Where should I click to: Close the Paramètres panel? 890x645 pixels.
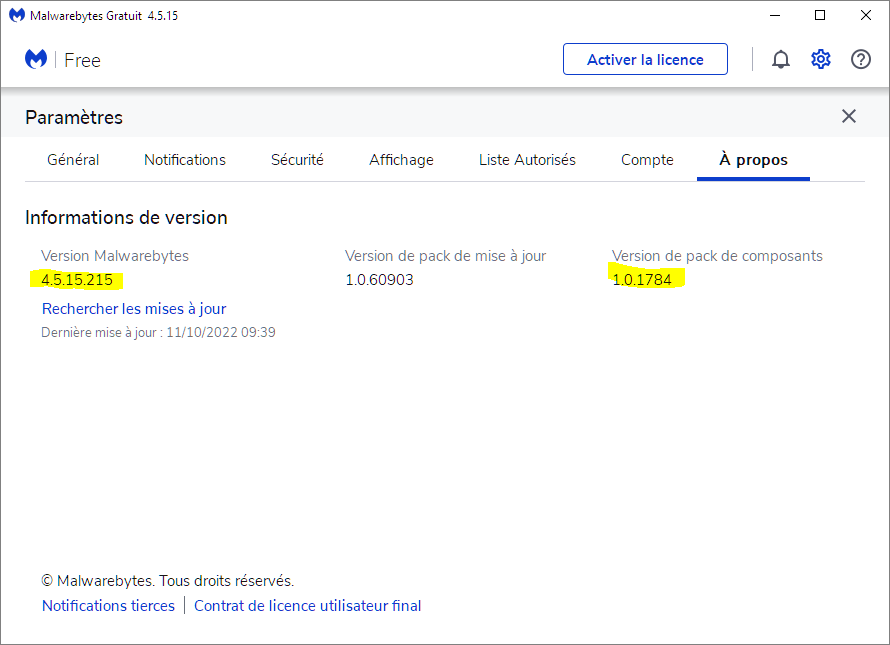pos(849,116)
